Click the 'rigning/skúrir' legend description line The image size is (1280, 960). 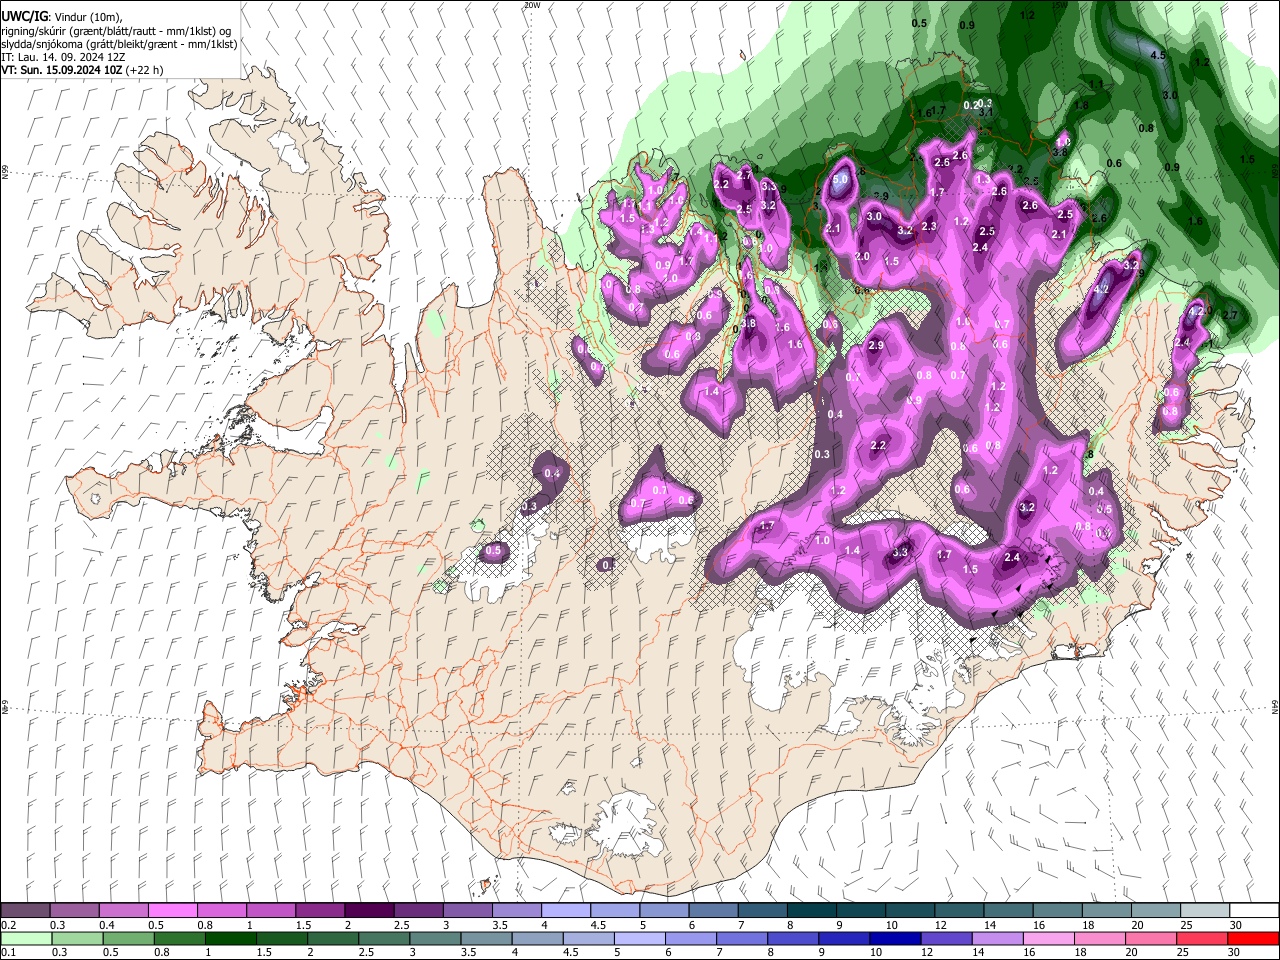(x=116, y=31)
